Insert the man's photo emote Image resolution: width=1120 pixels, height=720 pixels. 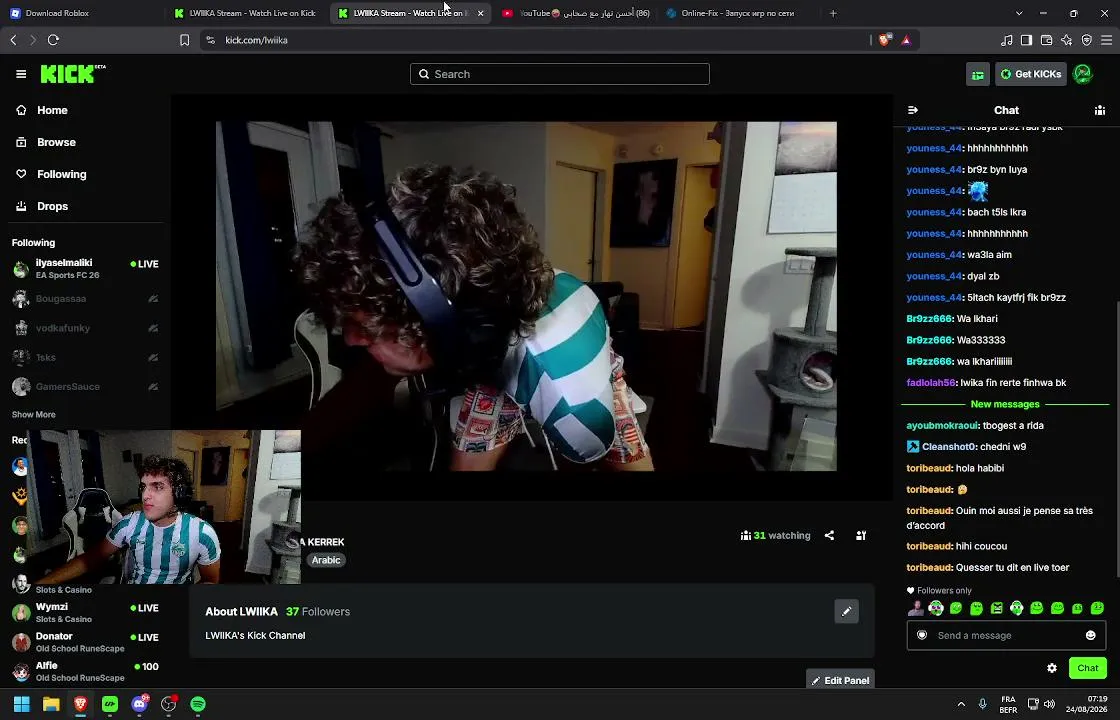point(916,609)
